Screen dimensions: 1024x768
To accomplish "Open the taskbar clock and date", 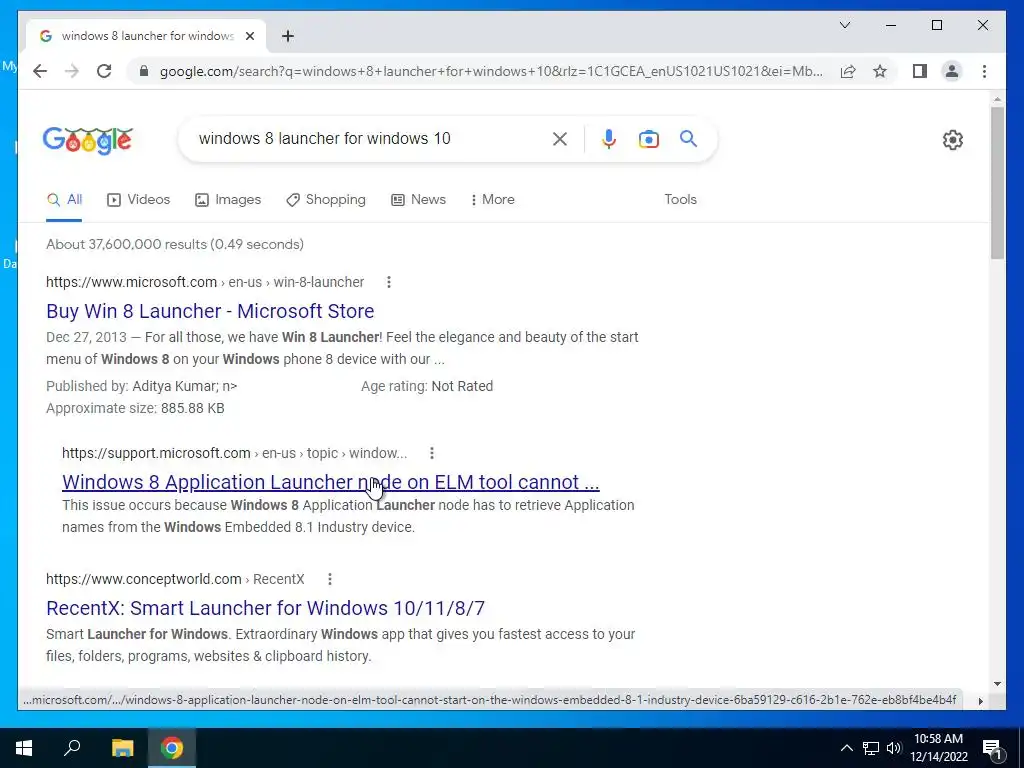I will pos(938,748).
